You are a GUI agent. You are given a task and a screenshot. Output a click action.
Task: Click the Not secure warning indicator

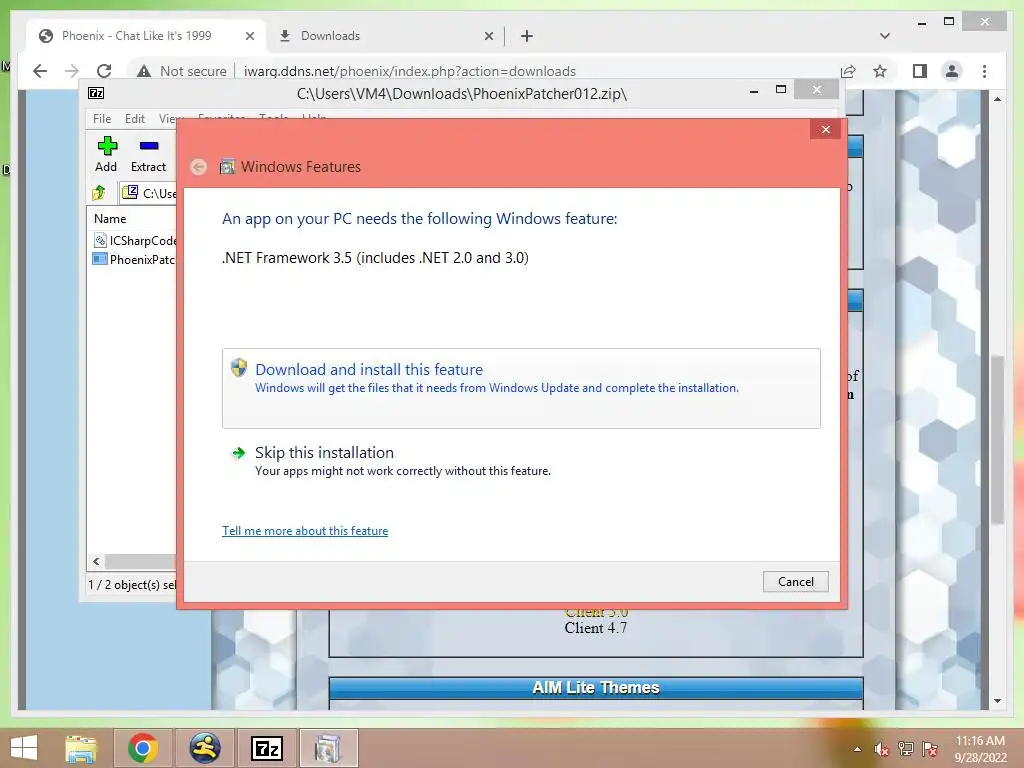pyautogui.click(x=182, y=71)
